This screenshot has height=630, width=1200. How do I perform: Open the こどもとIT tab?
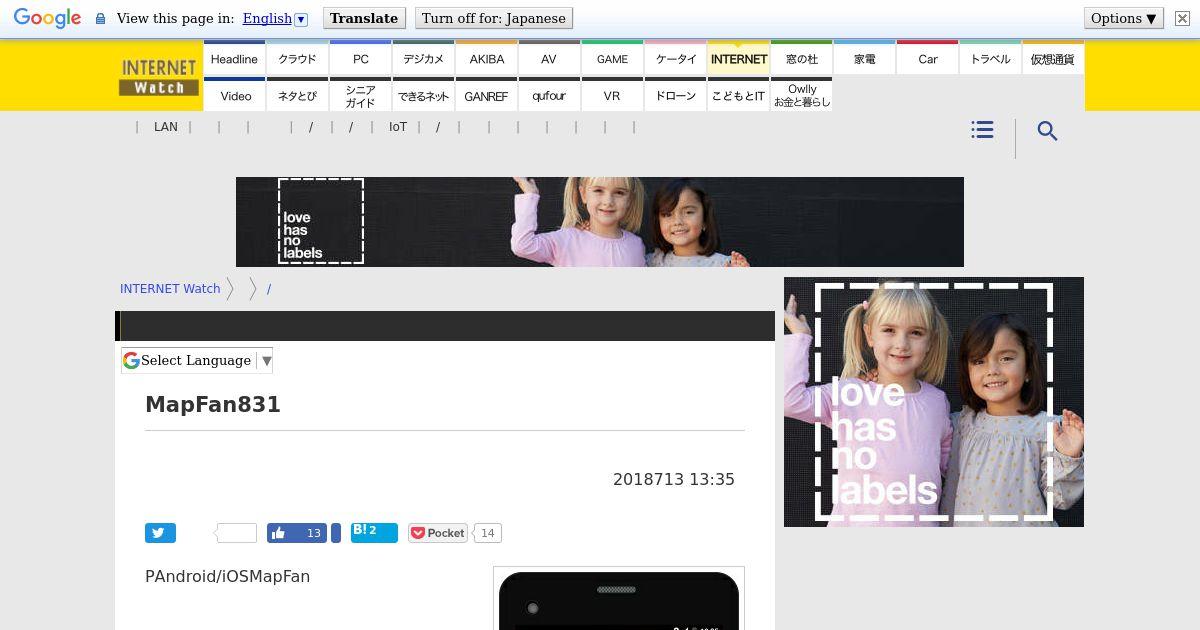[738, 95]
